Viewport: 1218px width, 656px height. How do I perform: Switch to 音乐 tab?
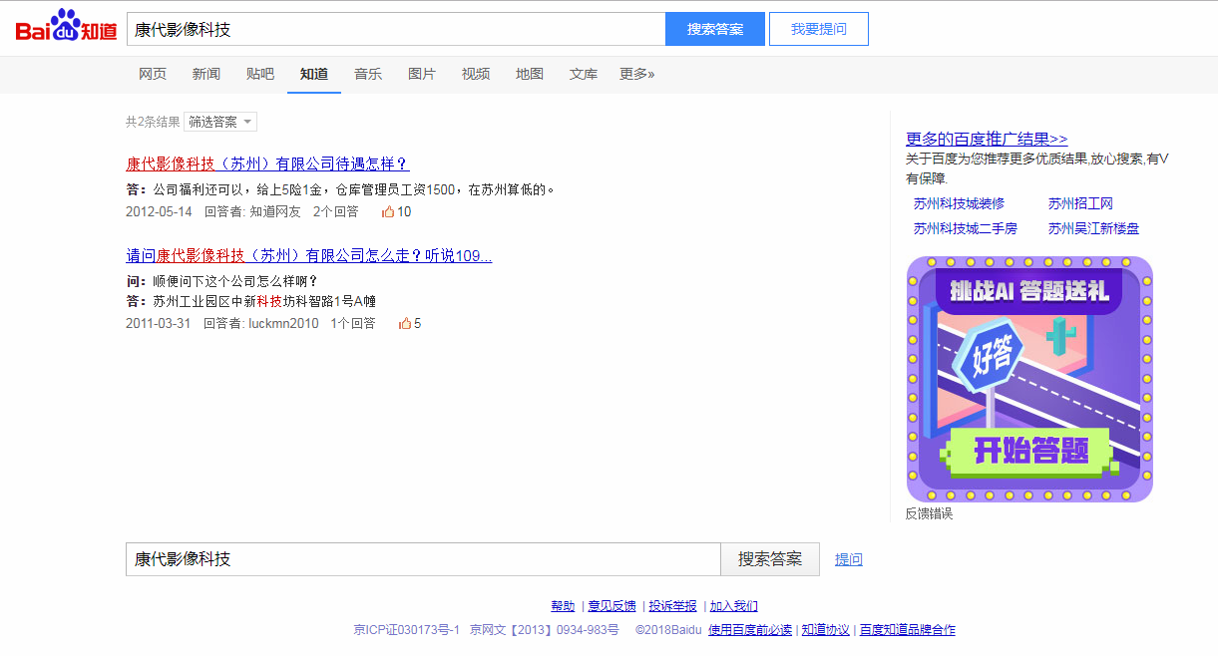click(368, 74)
